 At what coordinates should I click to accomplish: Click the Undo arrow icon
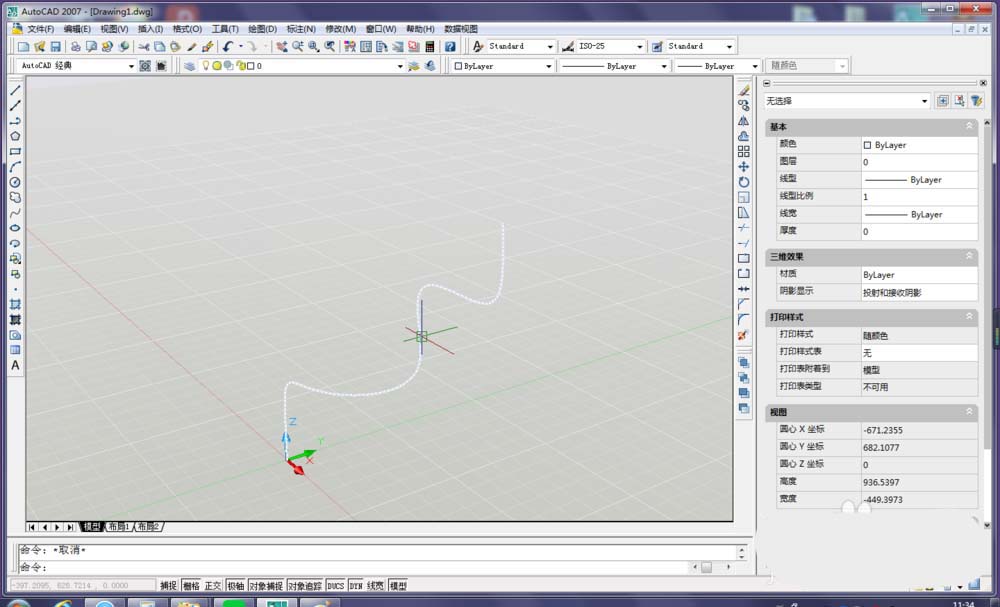pyautogui.click(x=228, y=47)
